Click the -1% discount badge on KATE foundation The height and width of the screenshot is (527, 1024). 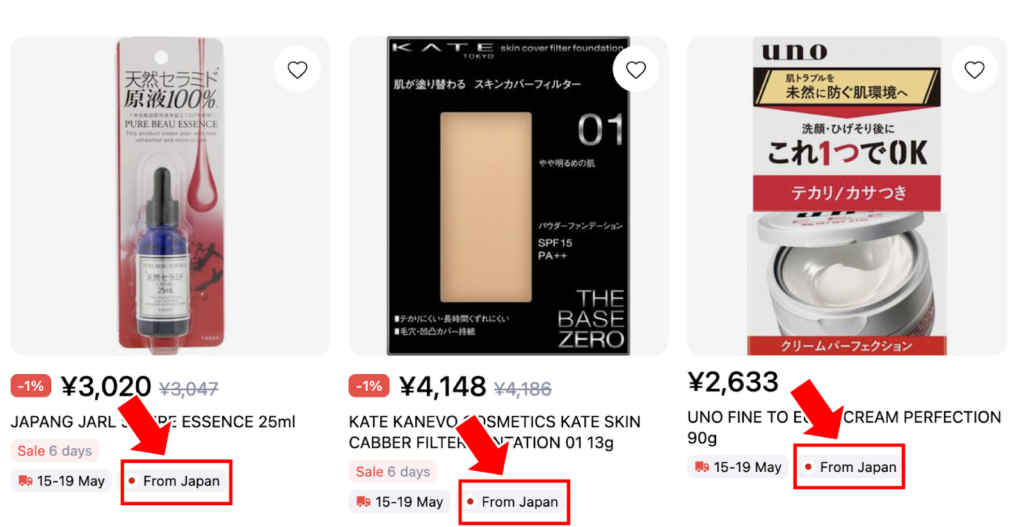click(x=369, y=386)
